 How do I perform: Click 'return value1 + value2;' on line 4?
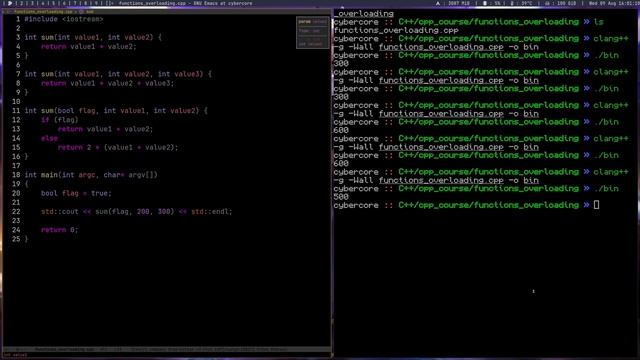click(x=89, y=47)
